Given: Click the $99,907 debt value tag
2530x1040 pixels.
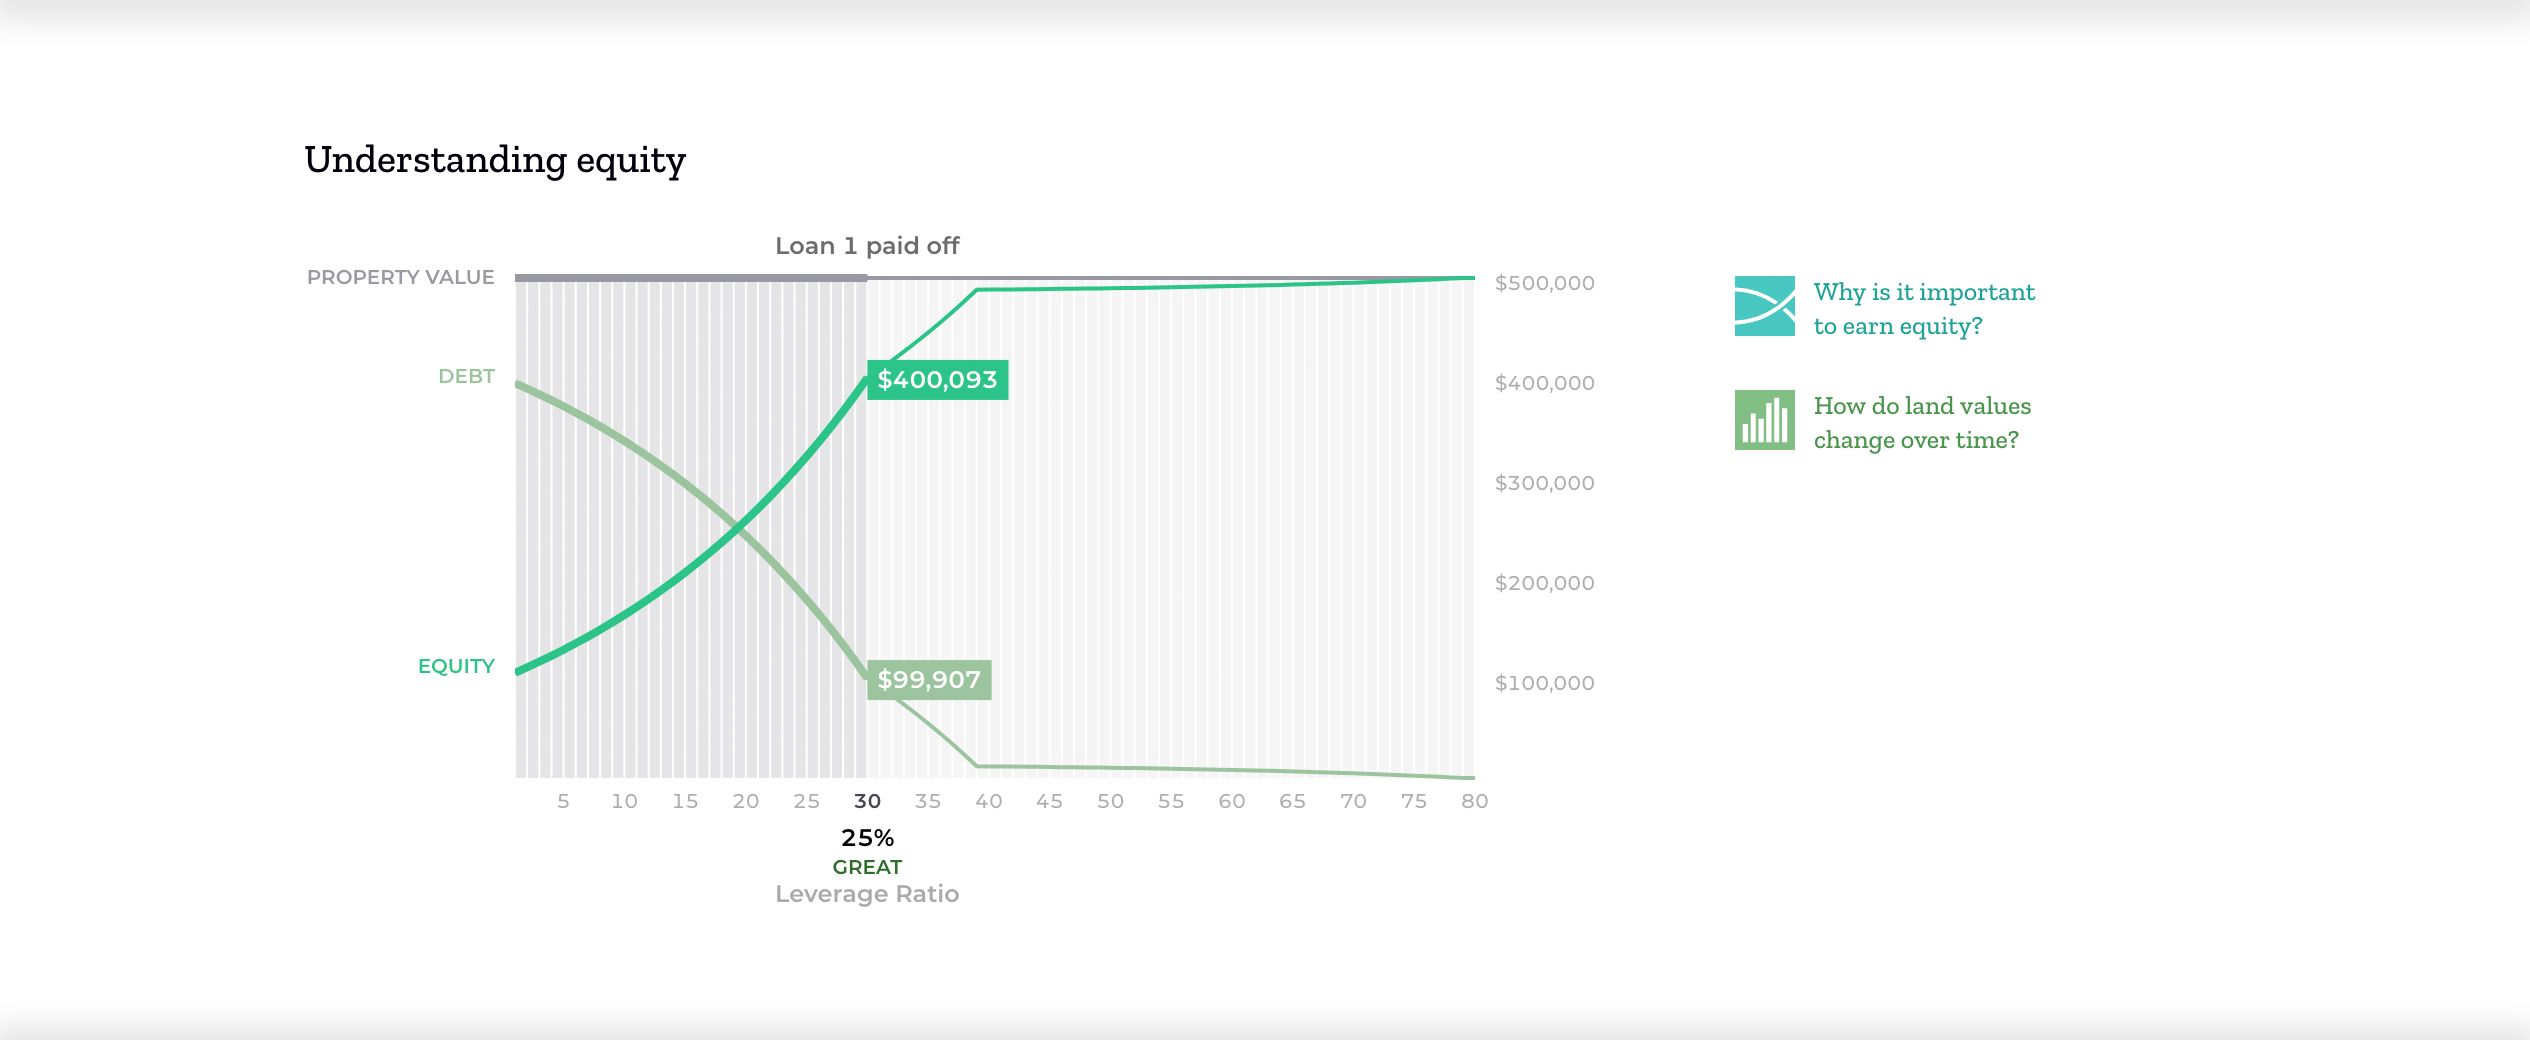Looking at the screenshot, I should click(x=929, y=680).
